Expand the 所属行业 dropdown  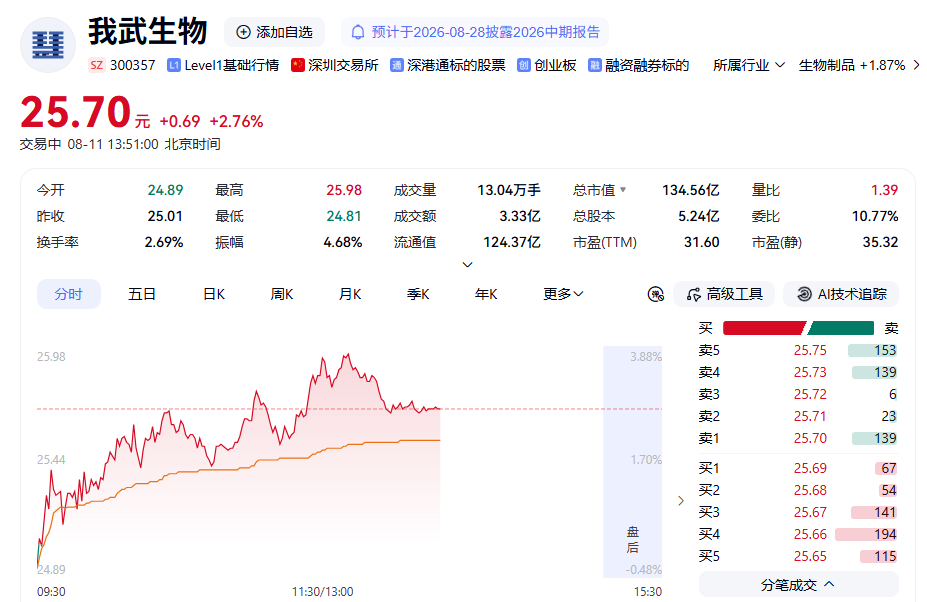[x=749, y=65]
